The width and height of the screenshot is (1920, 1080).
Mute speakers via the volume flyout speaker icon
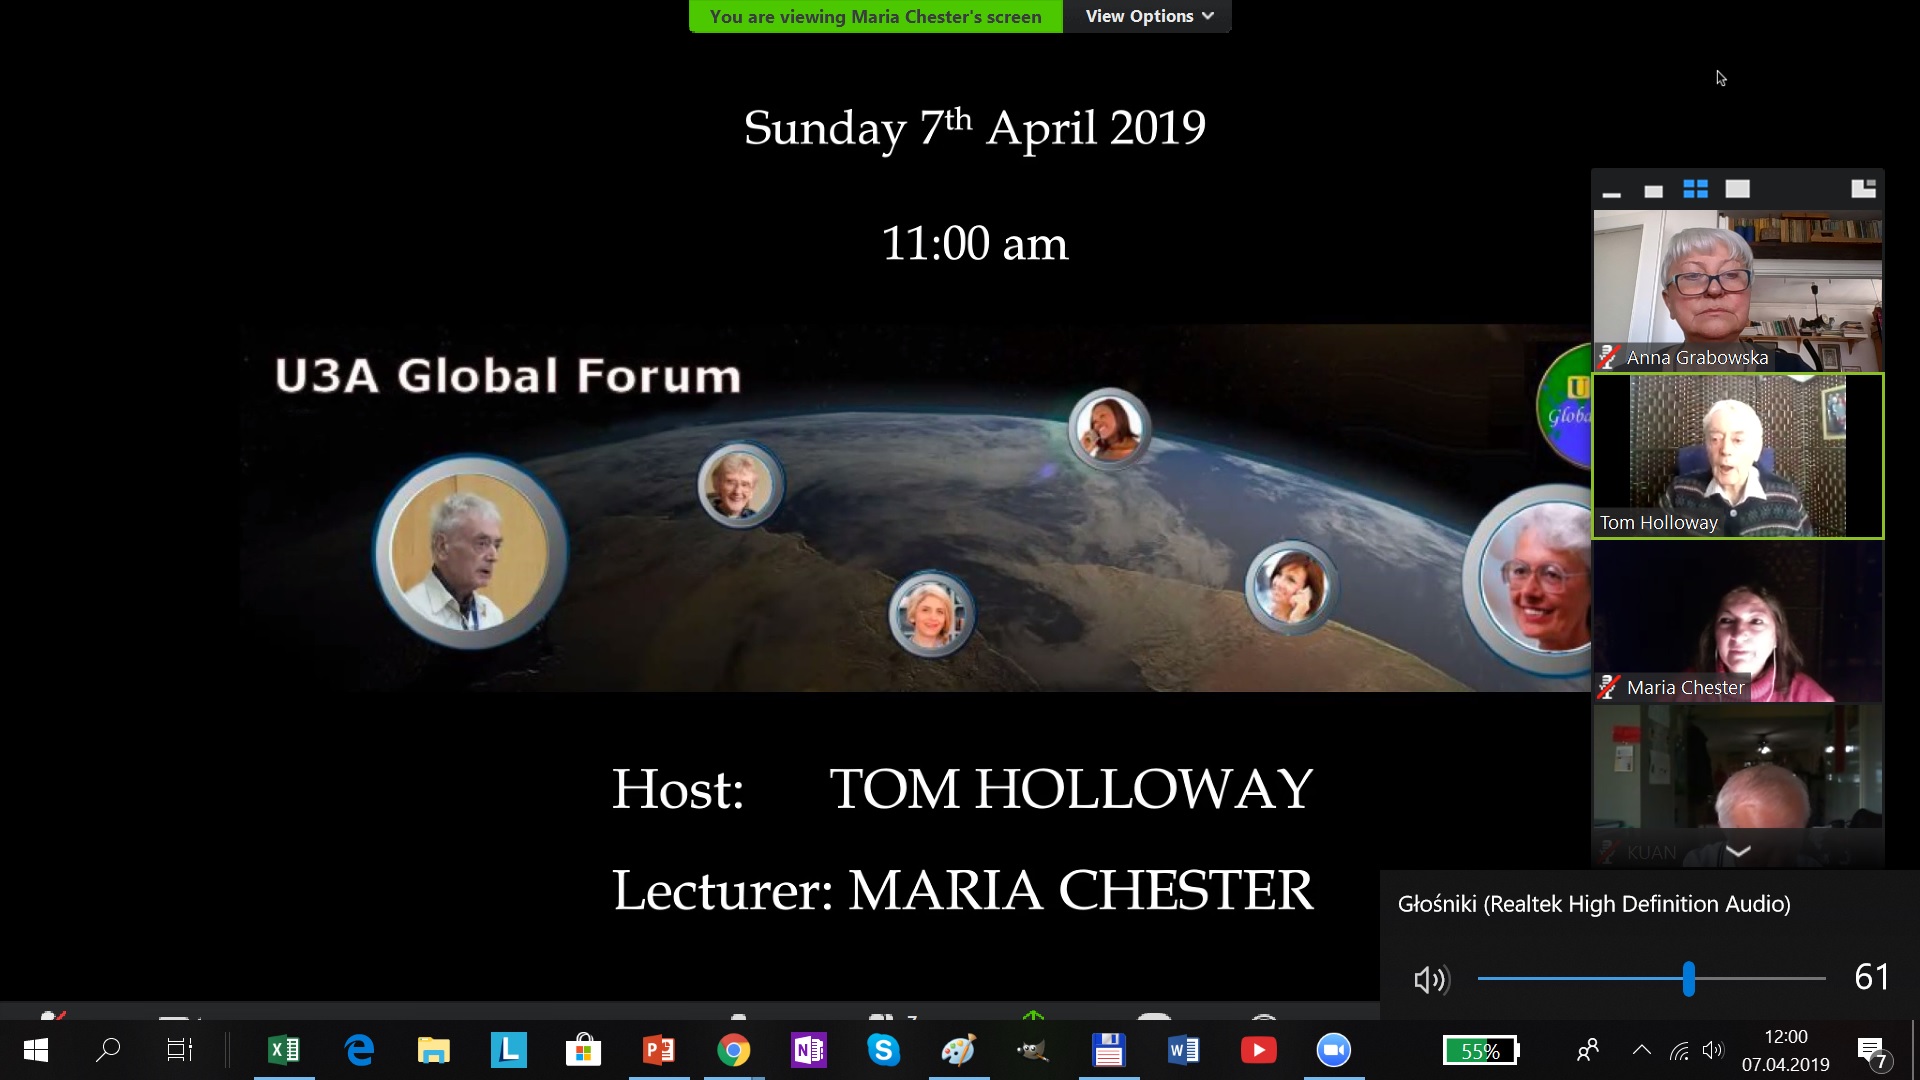point(1431,979)
